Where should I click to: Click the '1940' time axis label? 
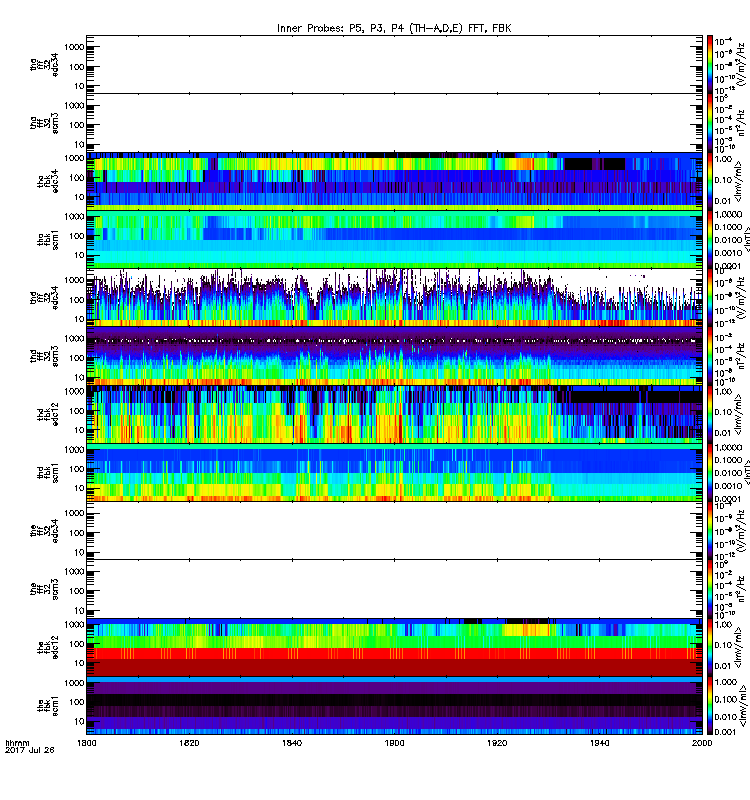tap(599, 743)
